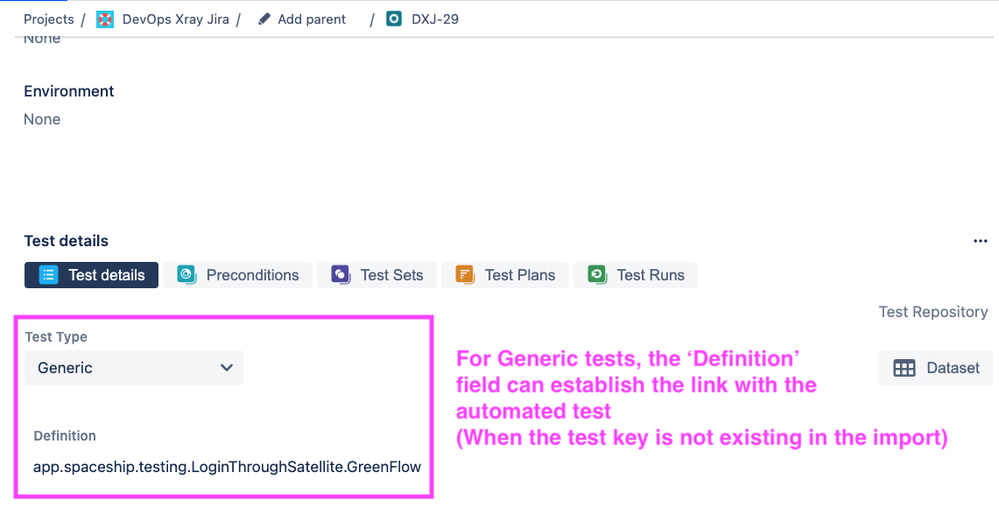Open the DXJ-29 issue key link
Image resolution: width=999 pixels, height=516 pixels.
pyautogui.click(x=435, y=19)
